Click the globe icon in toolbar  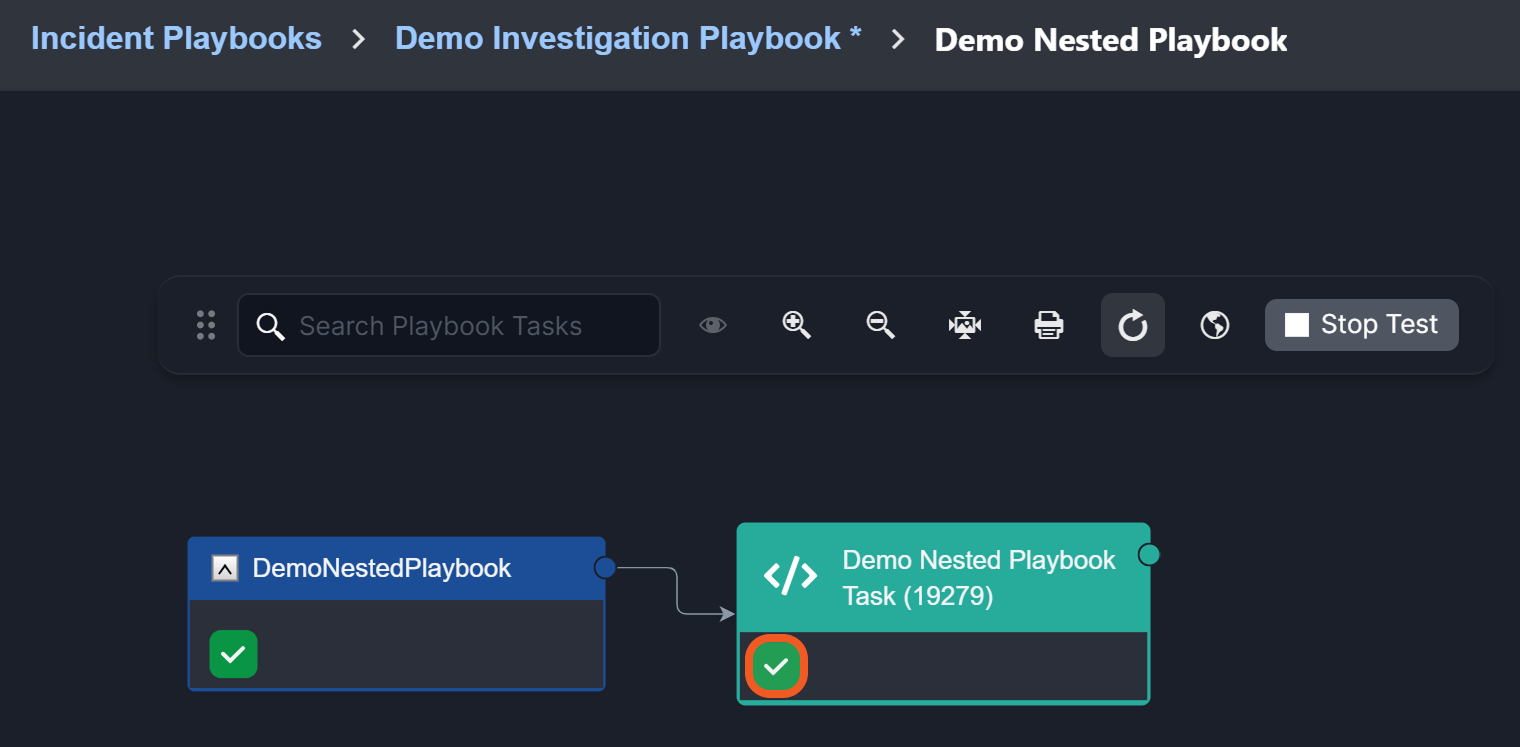pyautogui.click(x=1215, y=325)
